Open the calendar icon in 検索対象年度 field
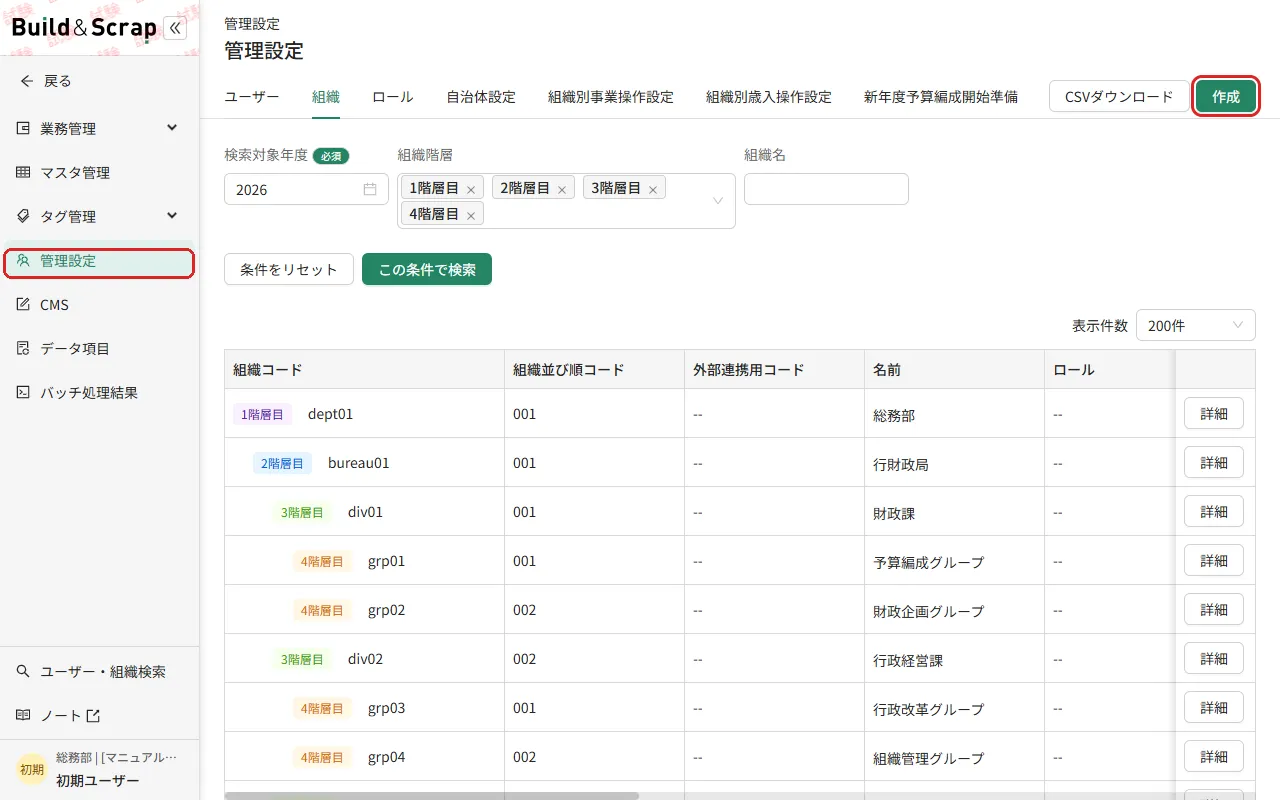 pos(370,189)
